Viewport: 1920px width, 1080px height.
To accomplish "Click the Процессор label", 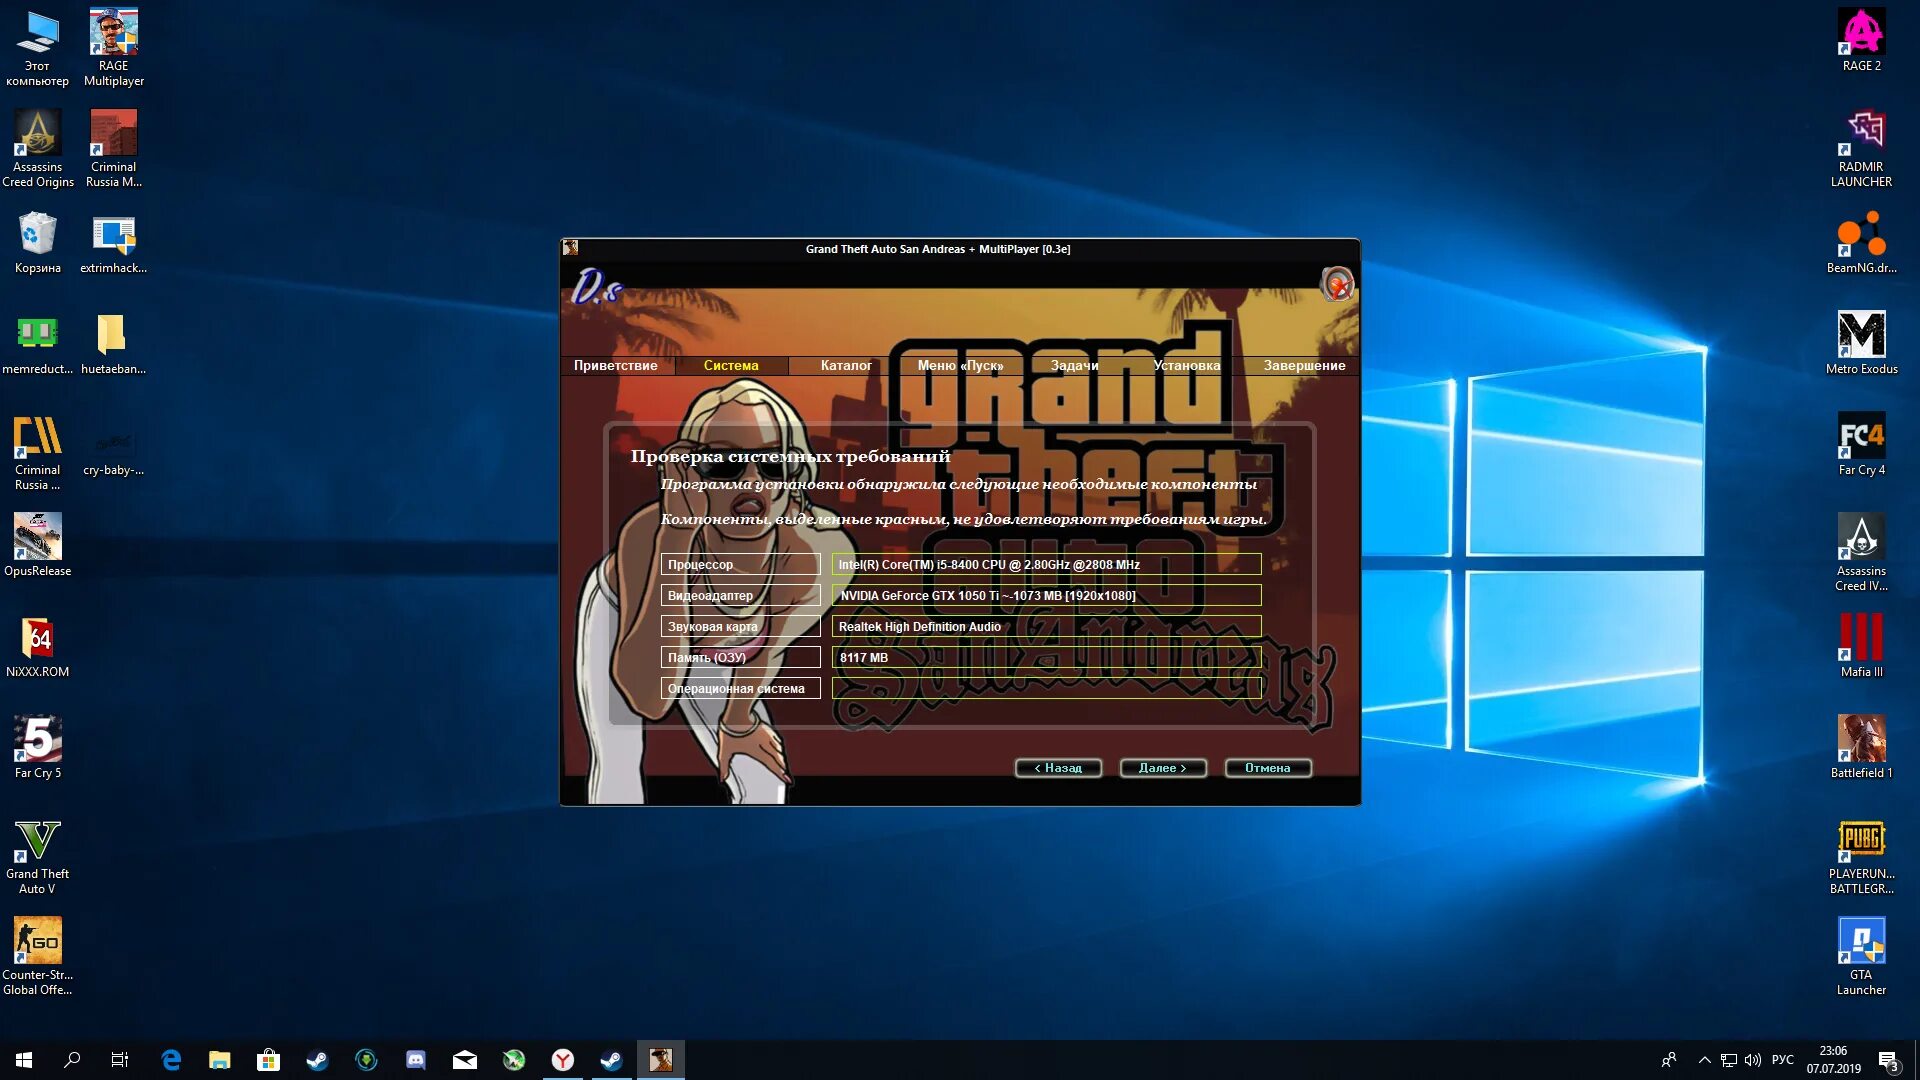I will tap(740, 564).
